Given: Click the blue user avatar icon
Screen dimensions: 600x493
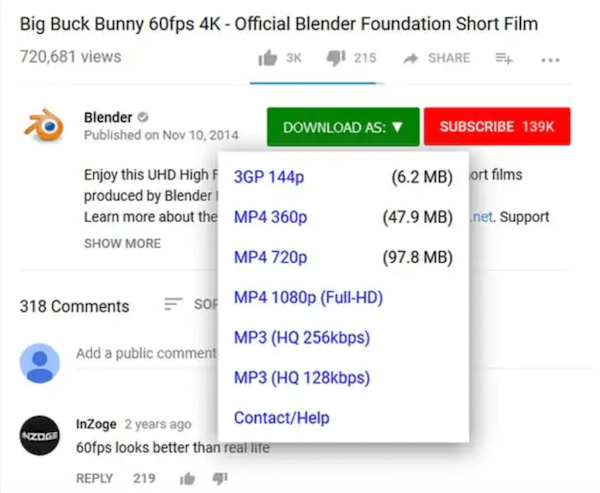Looking at the screenshot, I should [x=40, y=363].
